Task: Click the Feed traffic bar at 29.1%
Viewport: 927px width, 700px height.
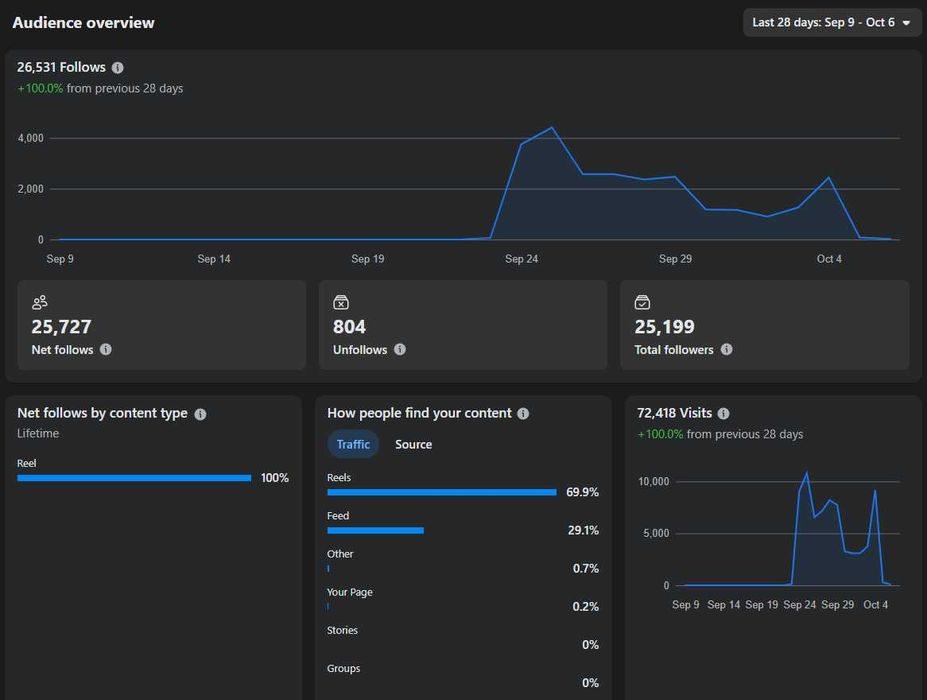Action: 375,530
